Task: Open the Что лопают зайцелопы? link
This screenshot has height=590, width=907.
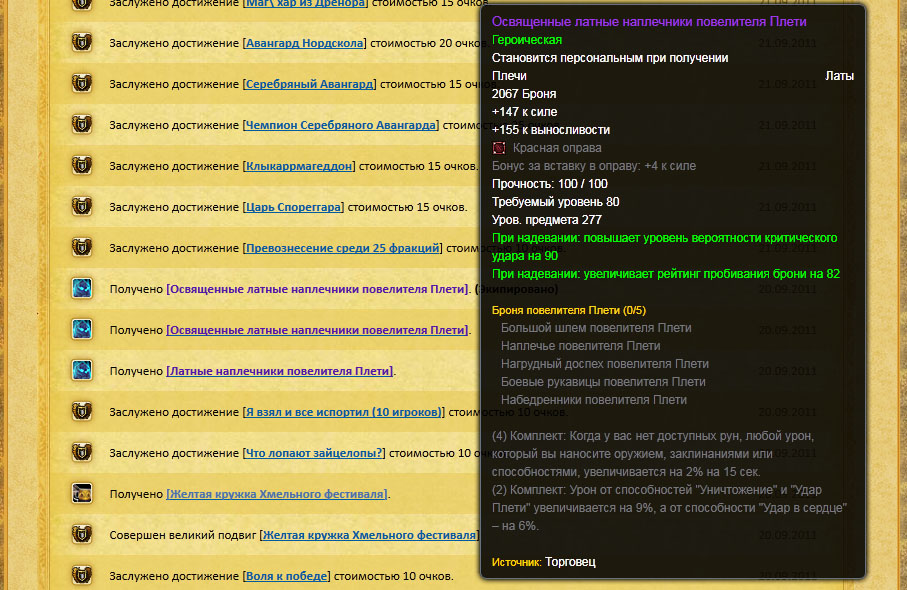Action: point(314,453)
